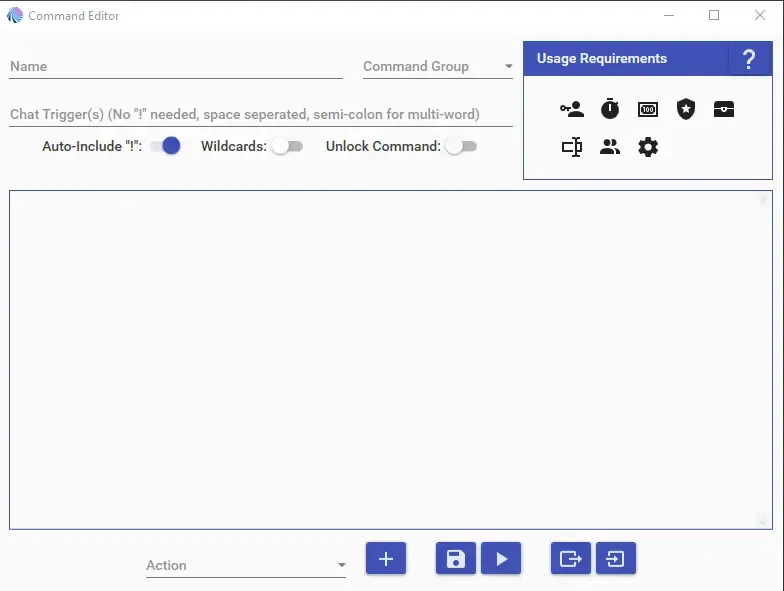784x591 pixels.
Task: Disable the Auto-Include "!" toggle
Action: 166,146
